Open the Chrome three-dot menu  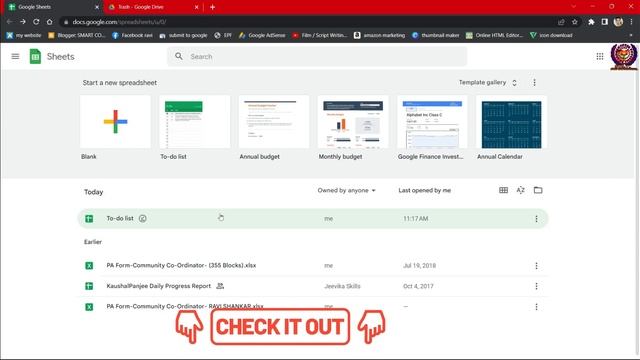631,22
